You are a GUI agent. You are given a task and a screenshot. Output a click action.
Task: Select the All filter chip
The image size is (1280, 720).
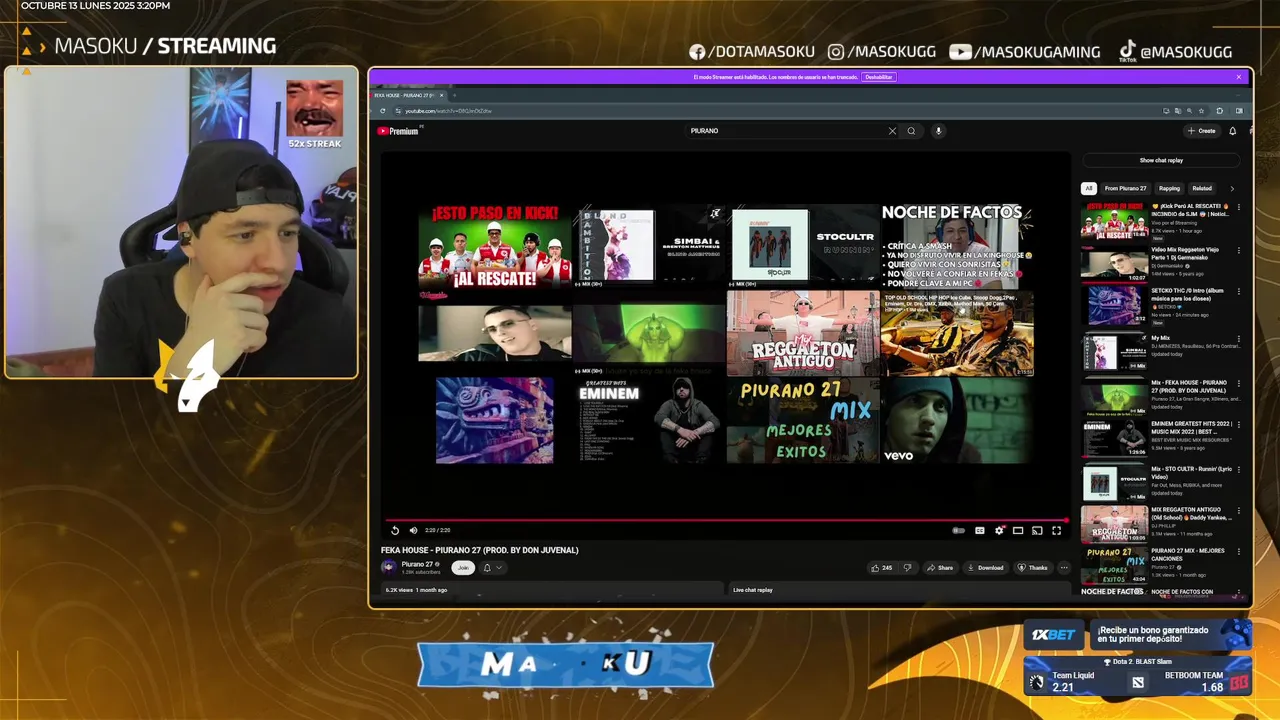pos(1089,188)
